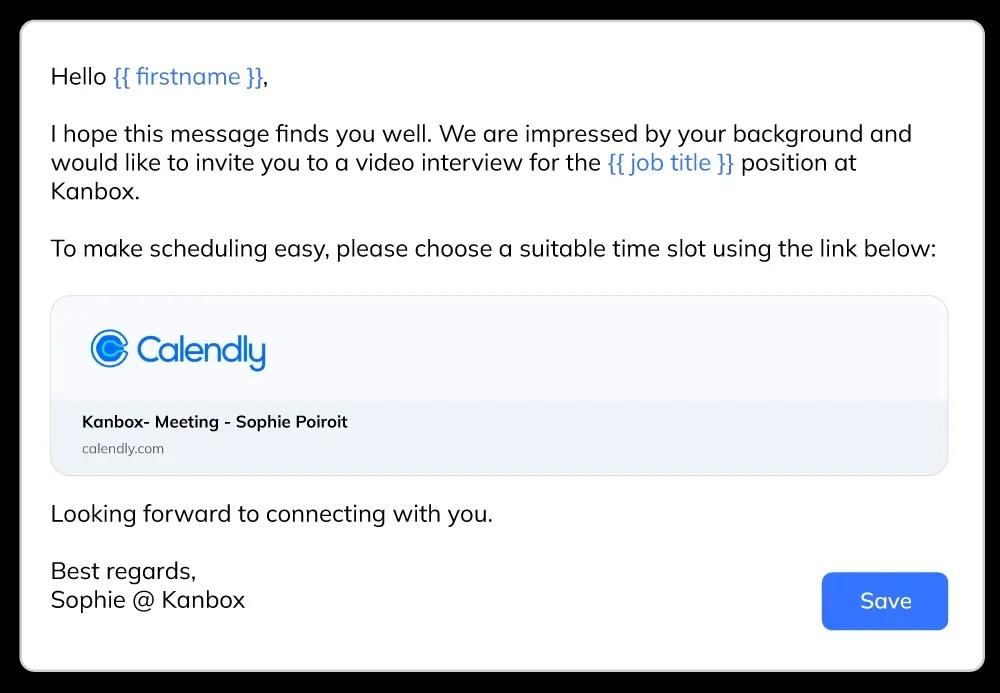Click the Calendly wordmark in the preview
The image size is (1000, 693).
pos(201,350)
